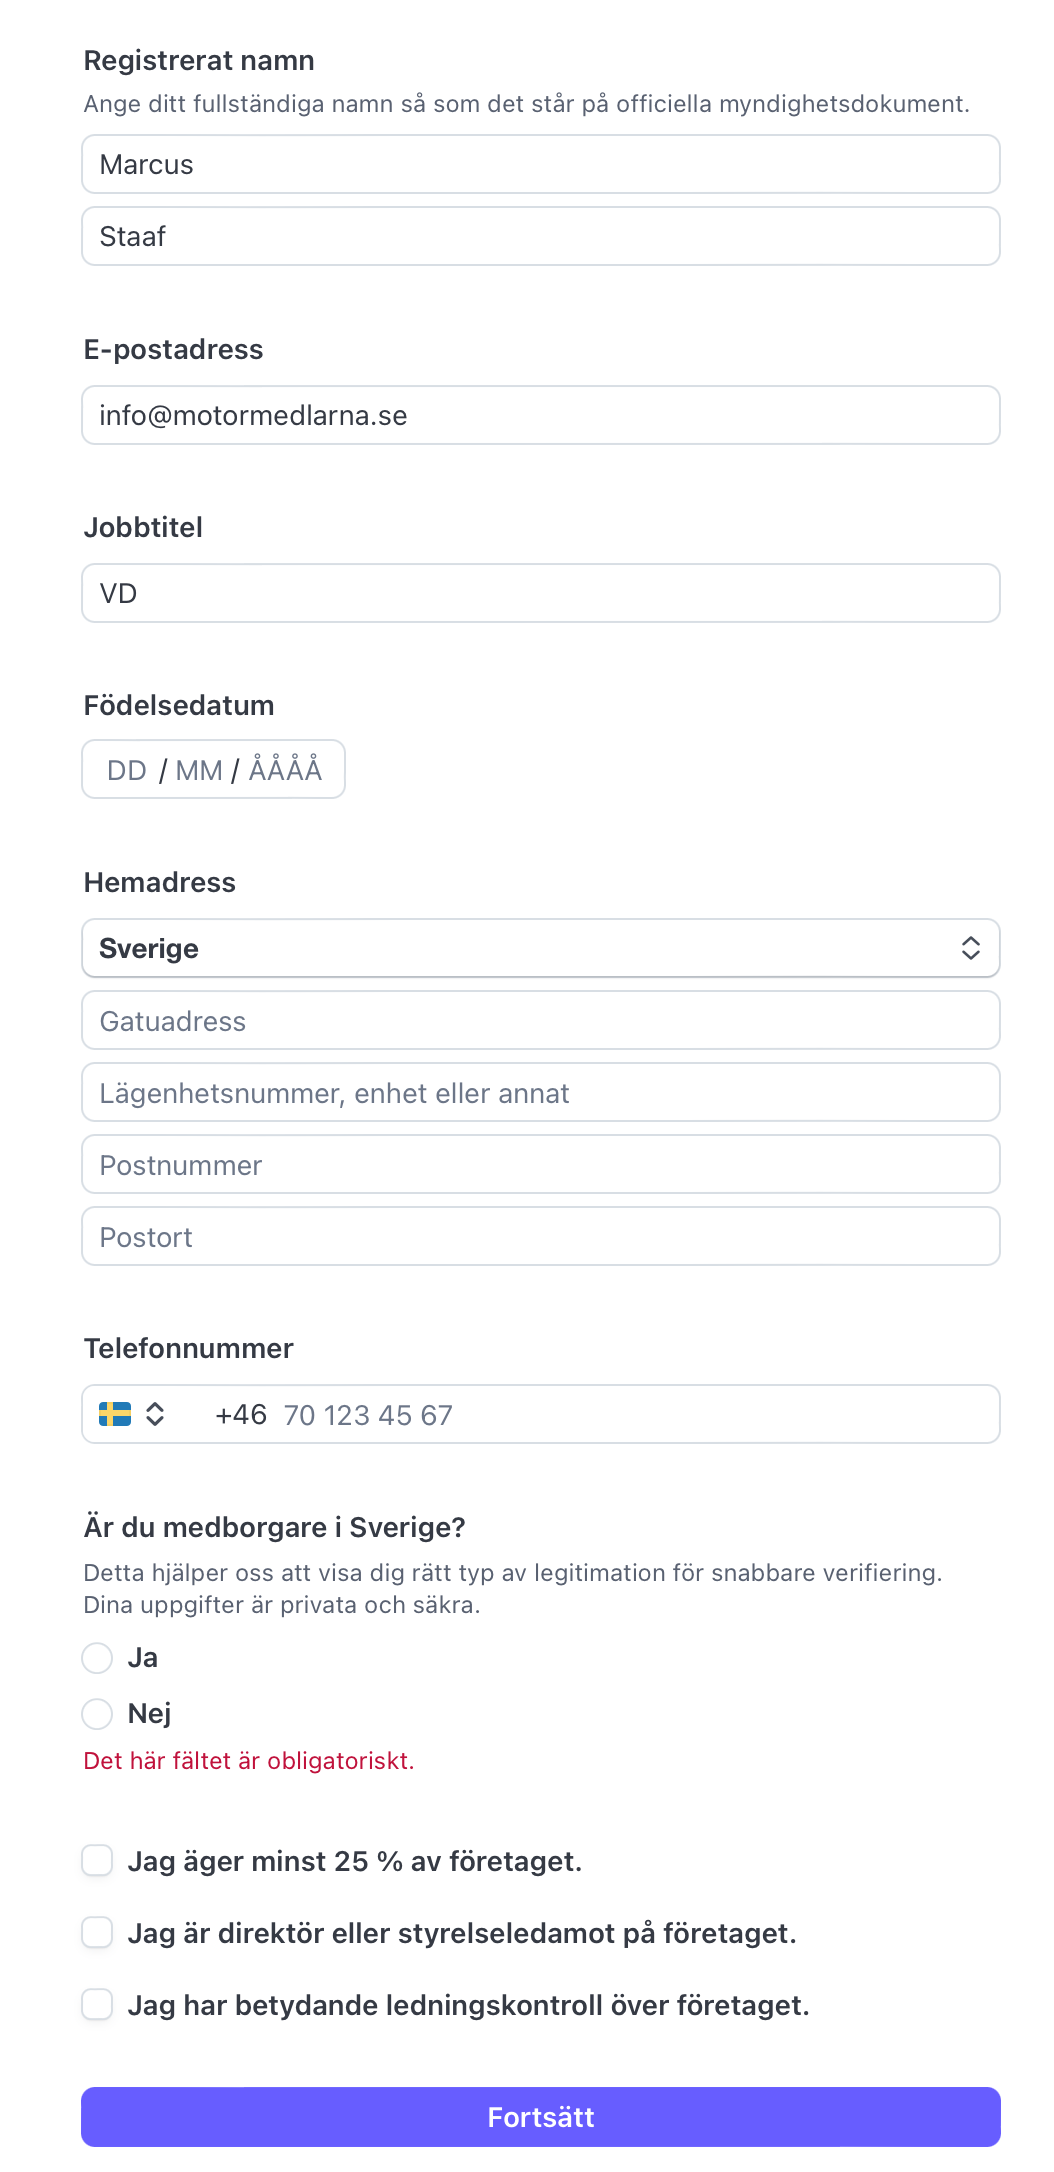1054x2172 pixels.
Task: Click the Postort input field
Action: [x=540, y=1237]
